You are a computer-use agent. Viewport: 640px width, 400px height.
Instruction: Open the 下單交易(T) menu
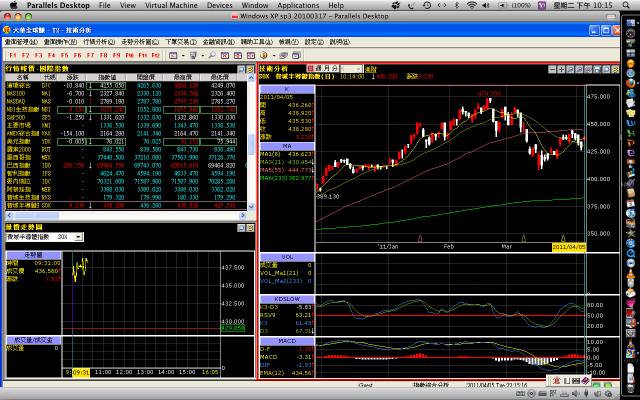(x=181, y=42)
